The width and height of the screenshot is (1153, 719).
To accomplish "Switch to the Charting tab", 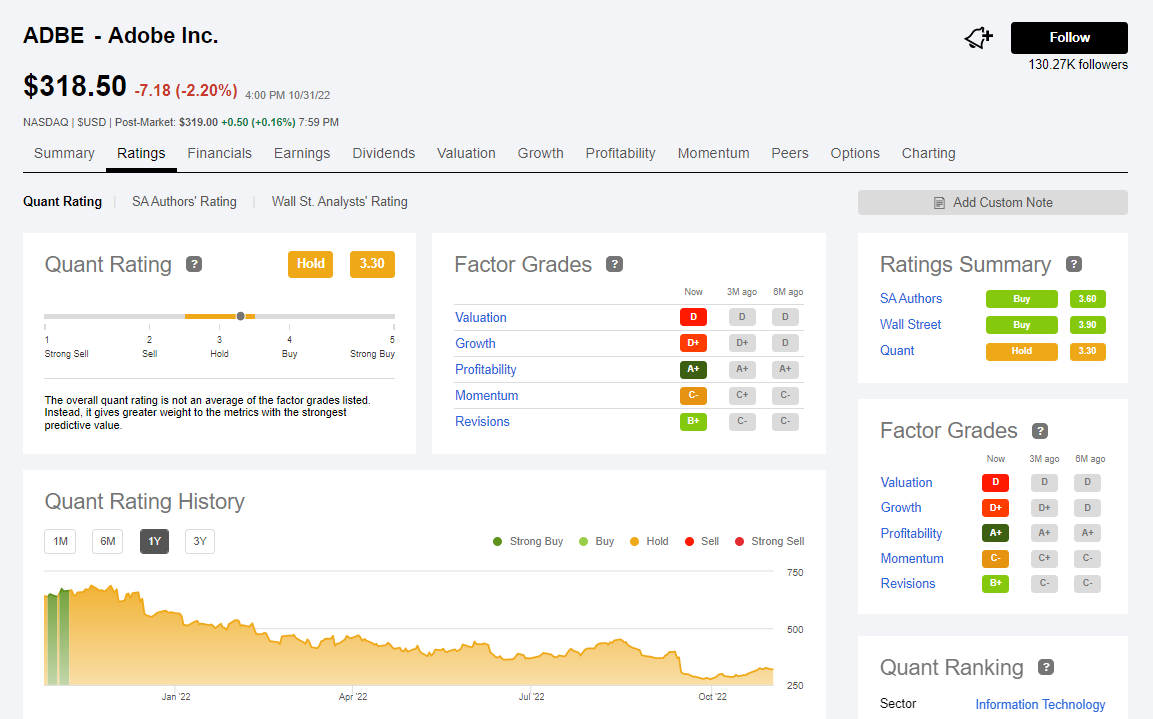I will pyautogui.click(x=929, y=153).
